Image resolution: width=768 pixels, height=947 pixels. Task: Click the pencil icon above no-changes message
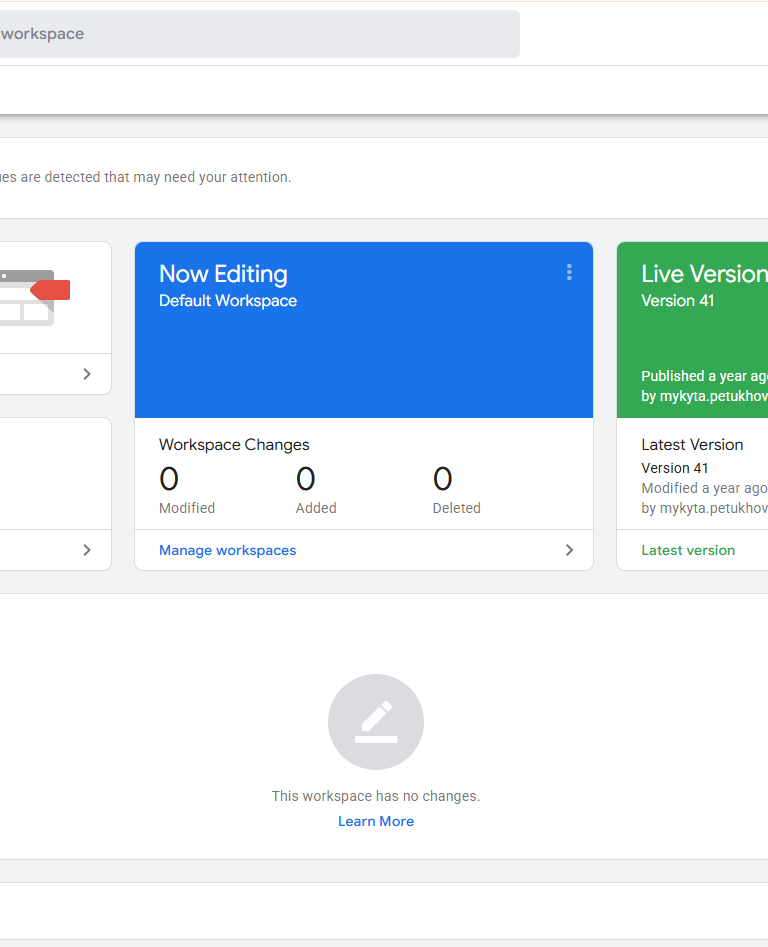pyautogui.click(x=376, y=722)
